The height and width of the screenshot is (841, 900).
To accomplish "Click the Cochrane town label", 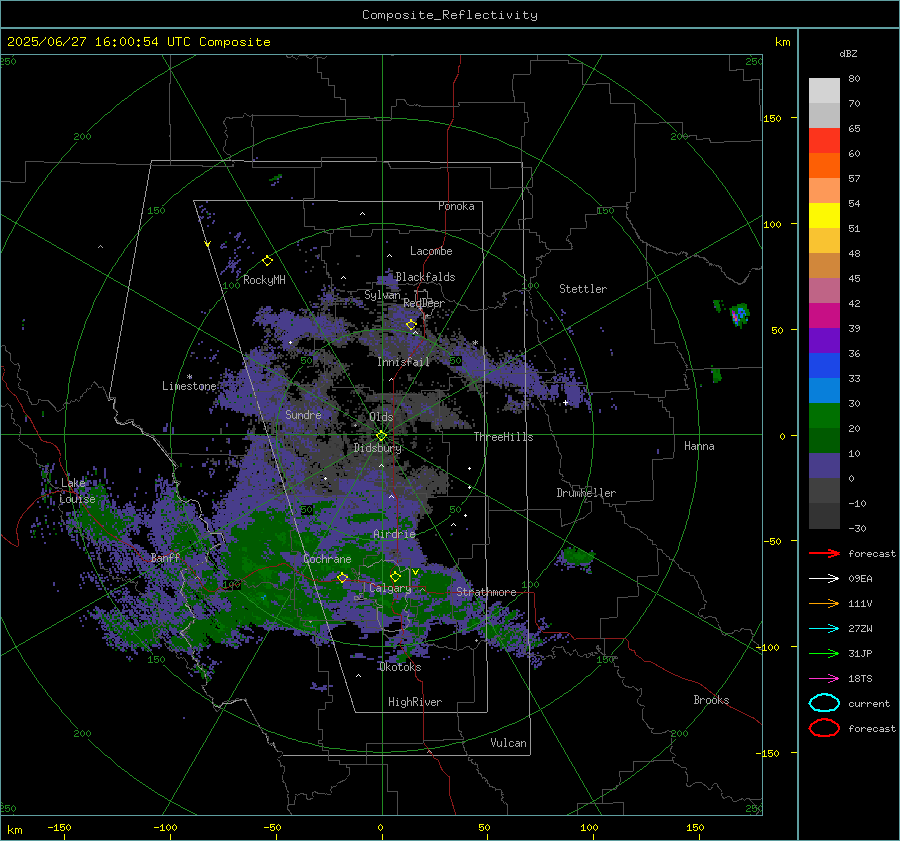I will tap(327, 559).
